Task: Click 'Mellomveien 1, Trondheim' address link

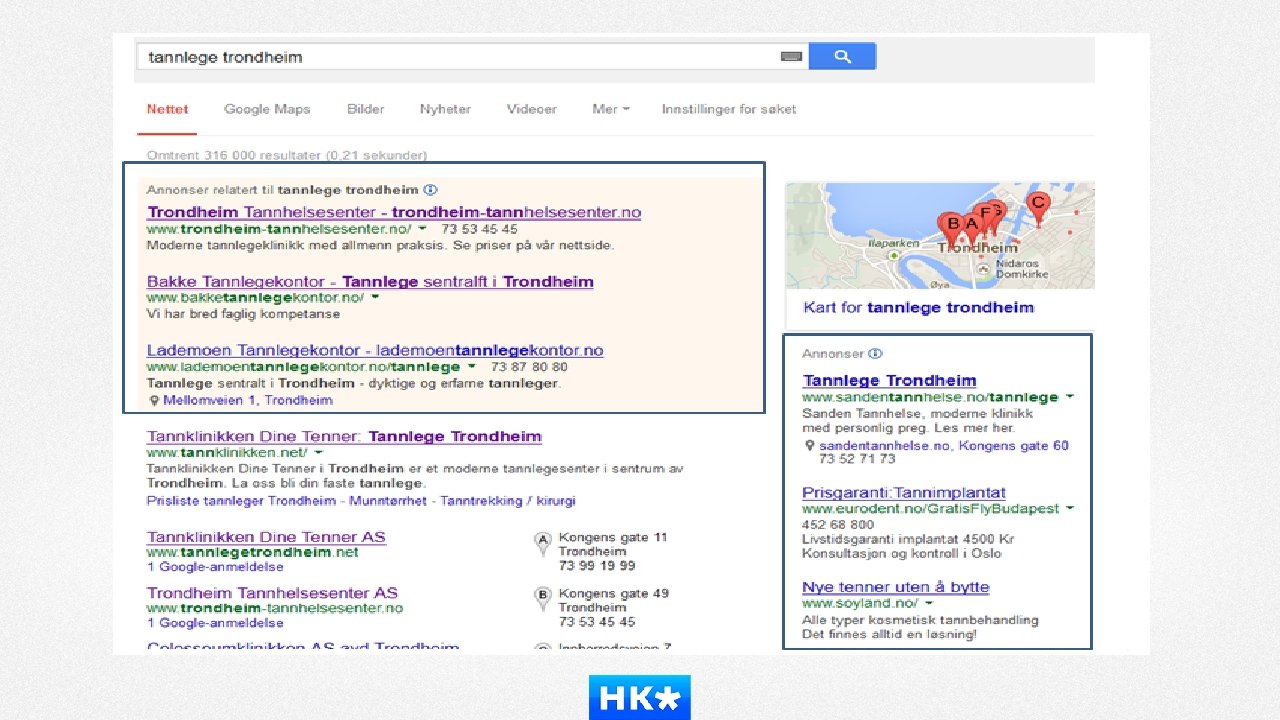Action: 248,400
